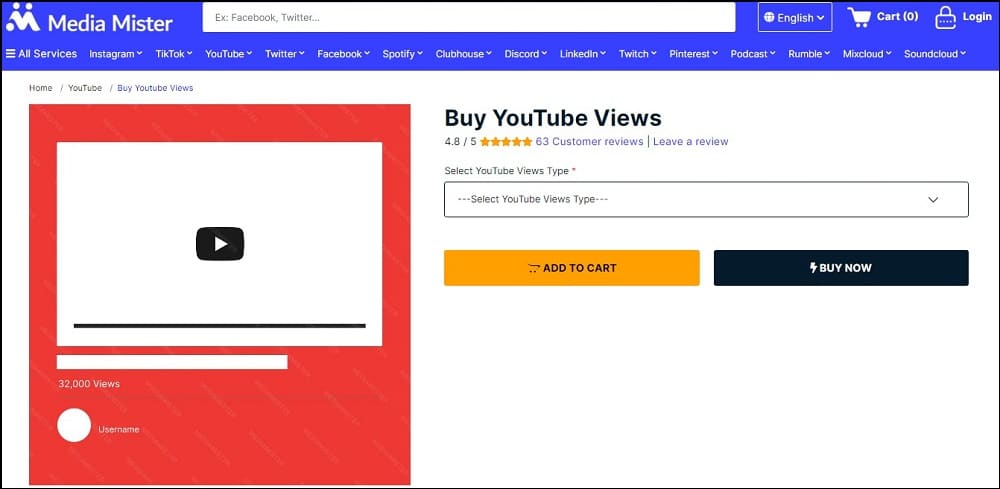Go to the Home breadcrumb
The height and width of the screenshot is (489, 1000).
point(41,88)
